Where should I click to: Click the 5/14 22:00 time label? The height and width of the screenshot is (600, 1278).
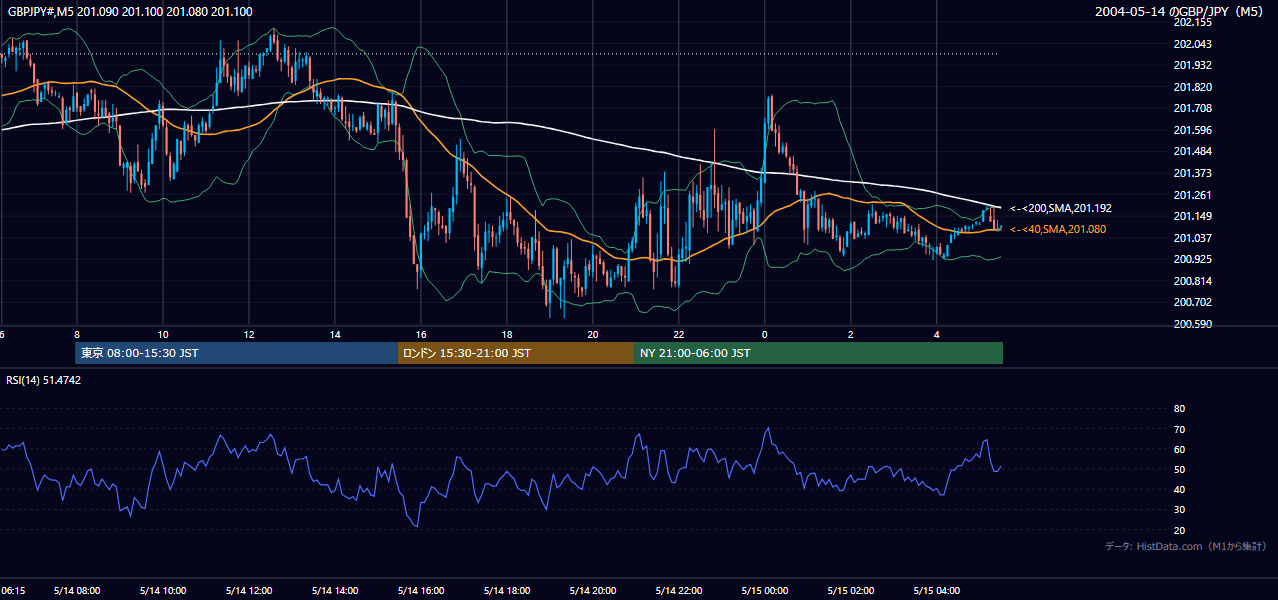coord(679,591)
